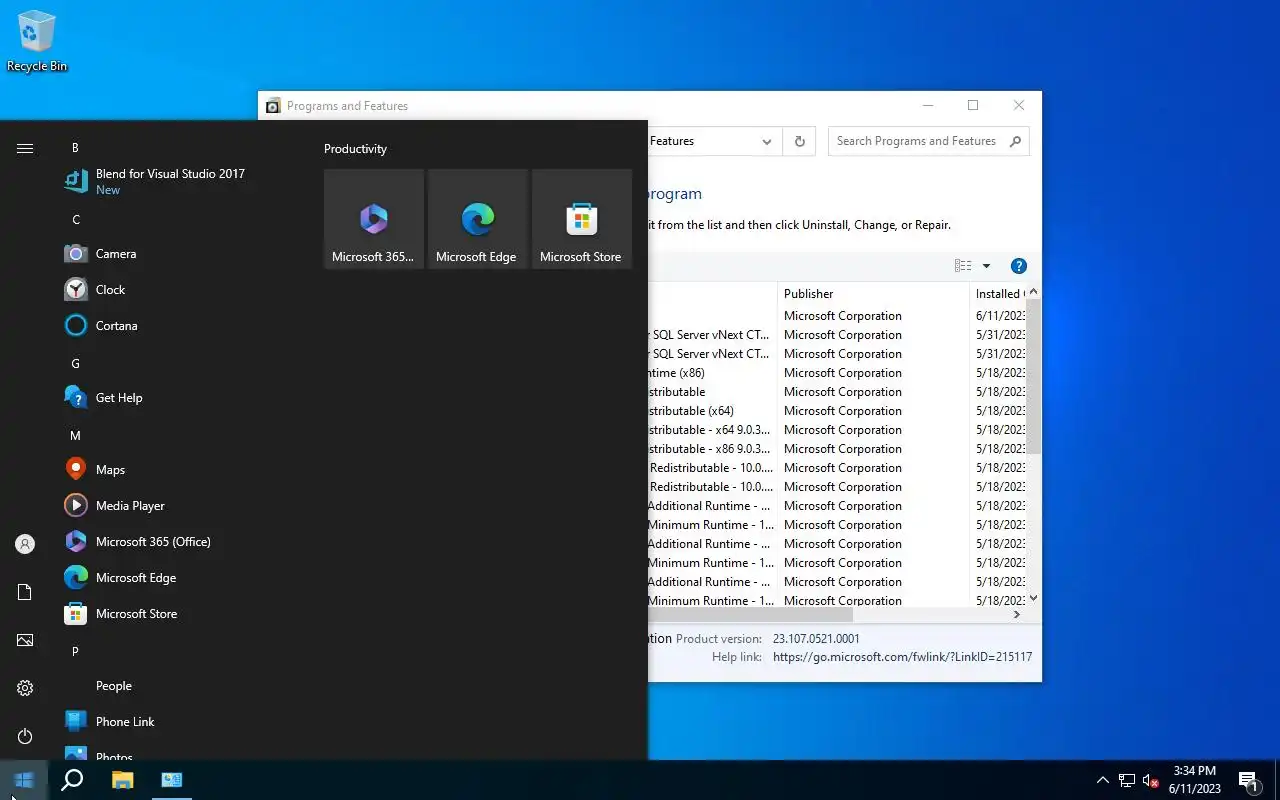Show hidden tray icons chevron
Image resolution: width=1280 pixels, height=800 pixels.
click(x=1102, y=780)
